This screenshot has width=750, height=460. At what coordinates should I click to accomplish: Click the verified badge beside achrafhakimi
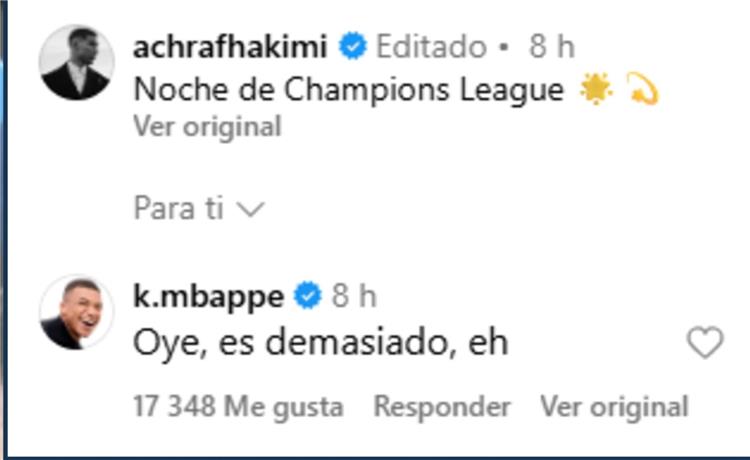tap(352, 46)
